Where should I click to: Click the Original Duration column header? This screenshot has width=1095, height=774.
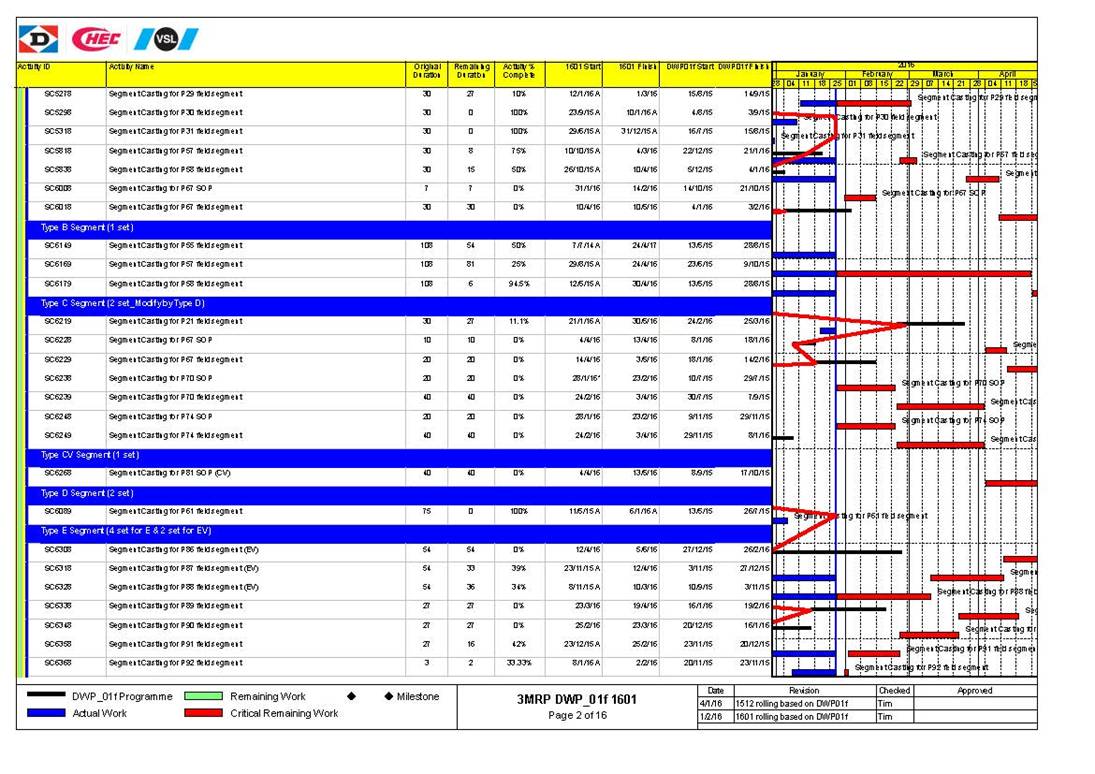(x=426, y=71)
